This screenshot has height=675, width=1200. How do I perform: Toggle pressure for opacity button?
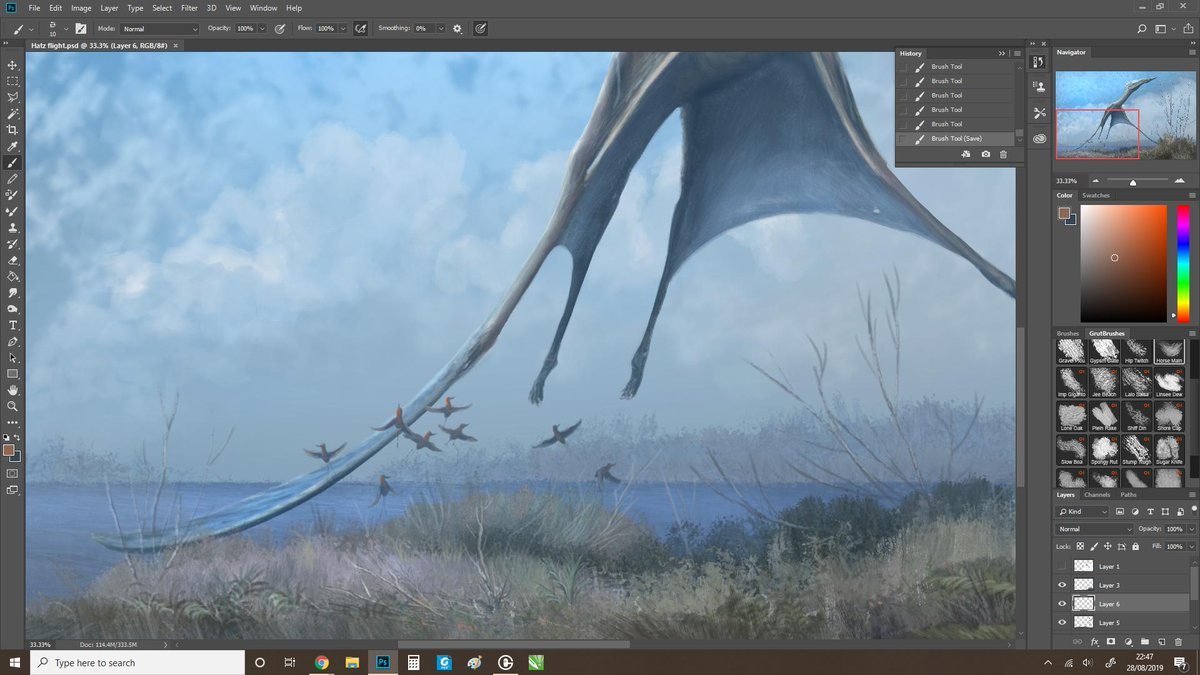click(279, 29)
